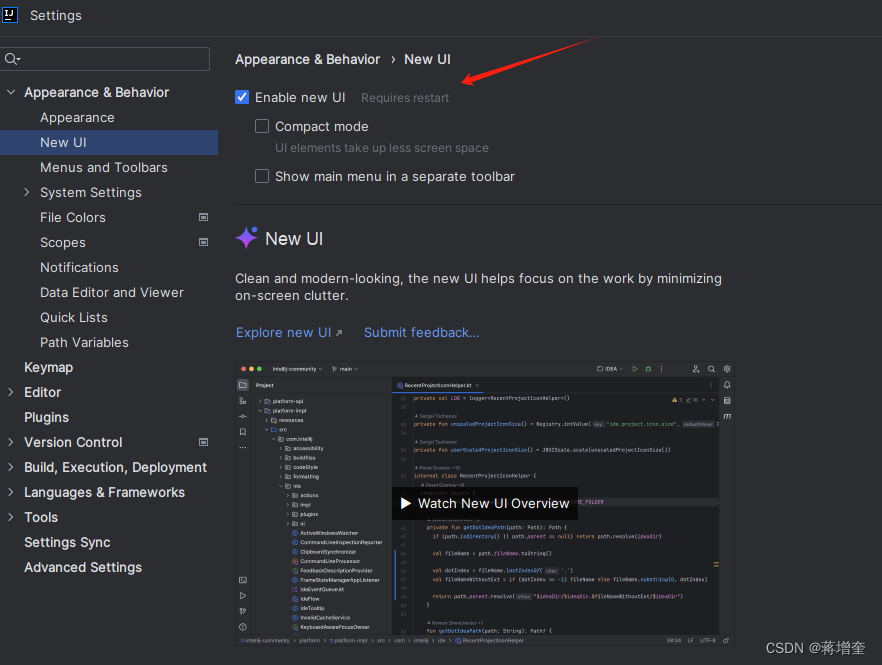Viewport: 882px width, 665px height.
Task: Click the Submit feedback link
Action: point(421,332)
